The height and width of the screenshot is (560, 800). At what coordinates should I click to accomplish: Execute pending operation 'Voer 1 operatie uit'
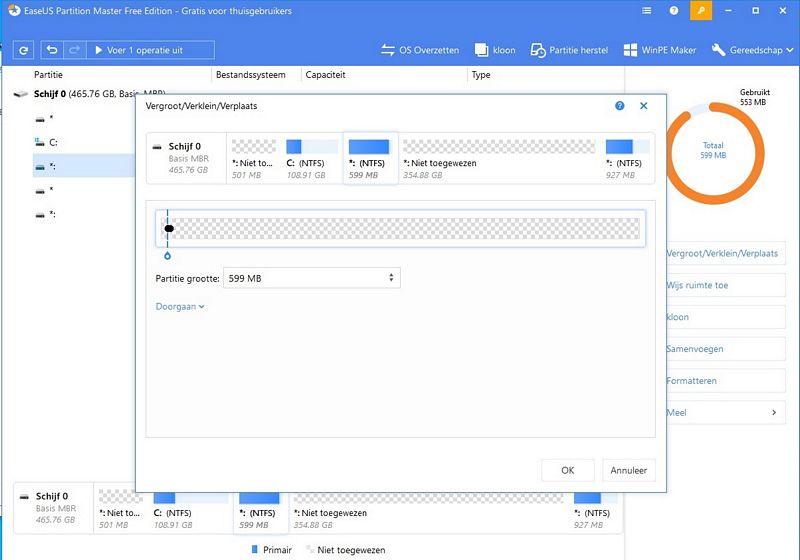point(151,50)
